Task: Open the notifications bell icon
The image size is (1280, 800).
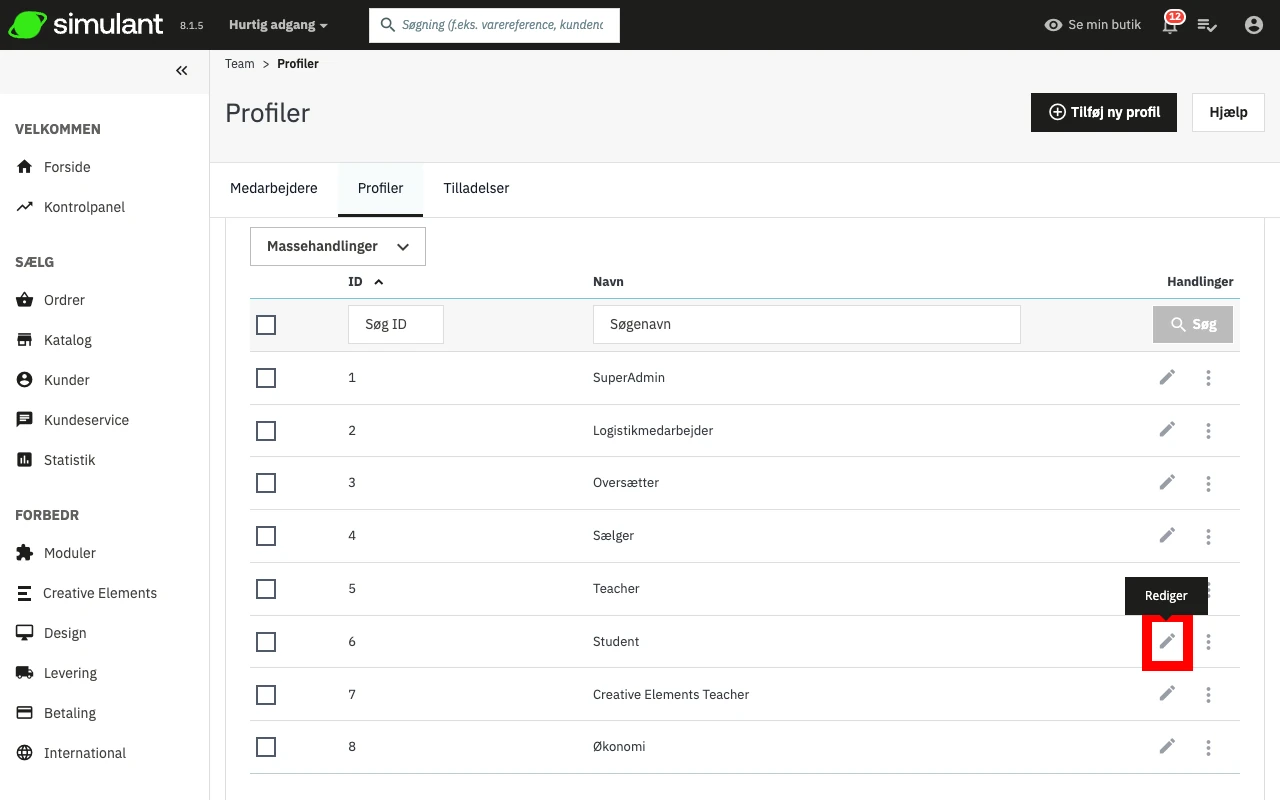Action: [1170, 25]
